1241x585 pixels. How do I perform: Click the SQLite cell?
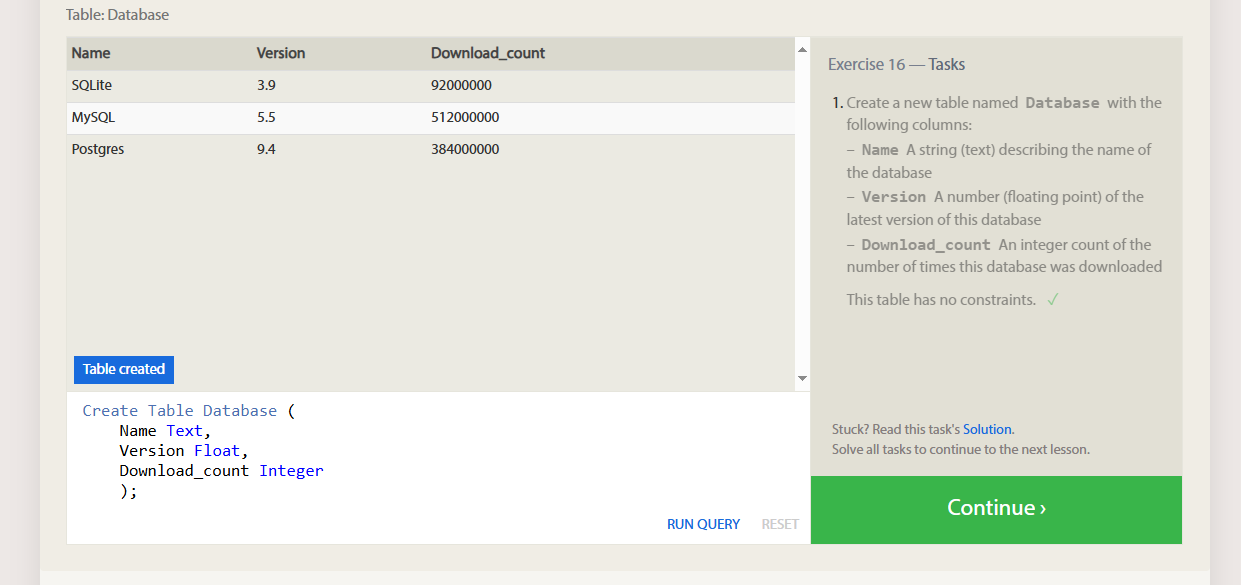click(x=92, y=85)
